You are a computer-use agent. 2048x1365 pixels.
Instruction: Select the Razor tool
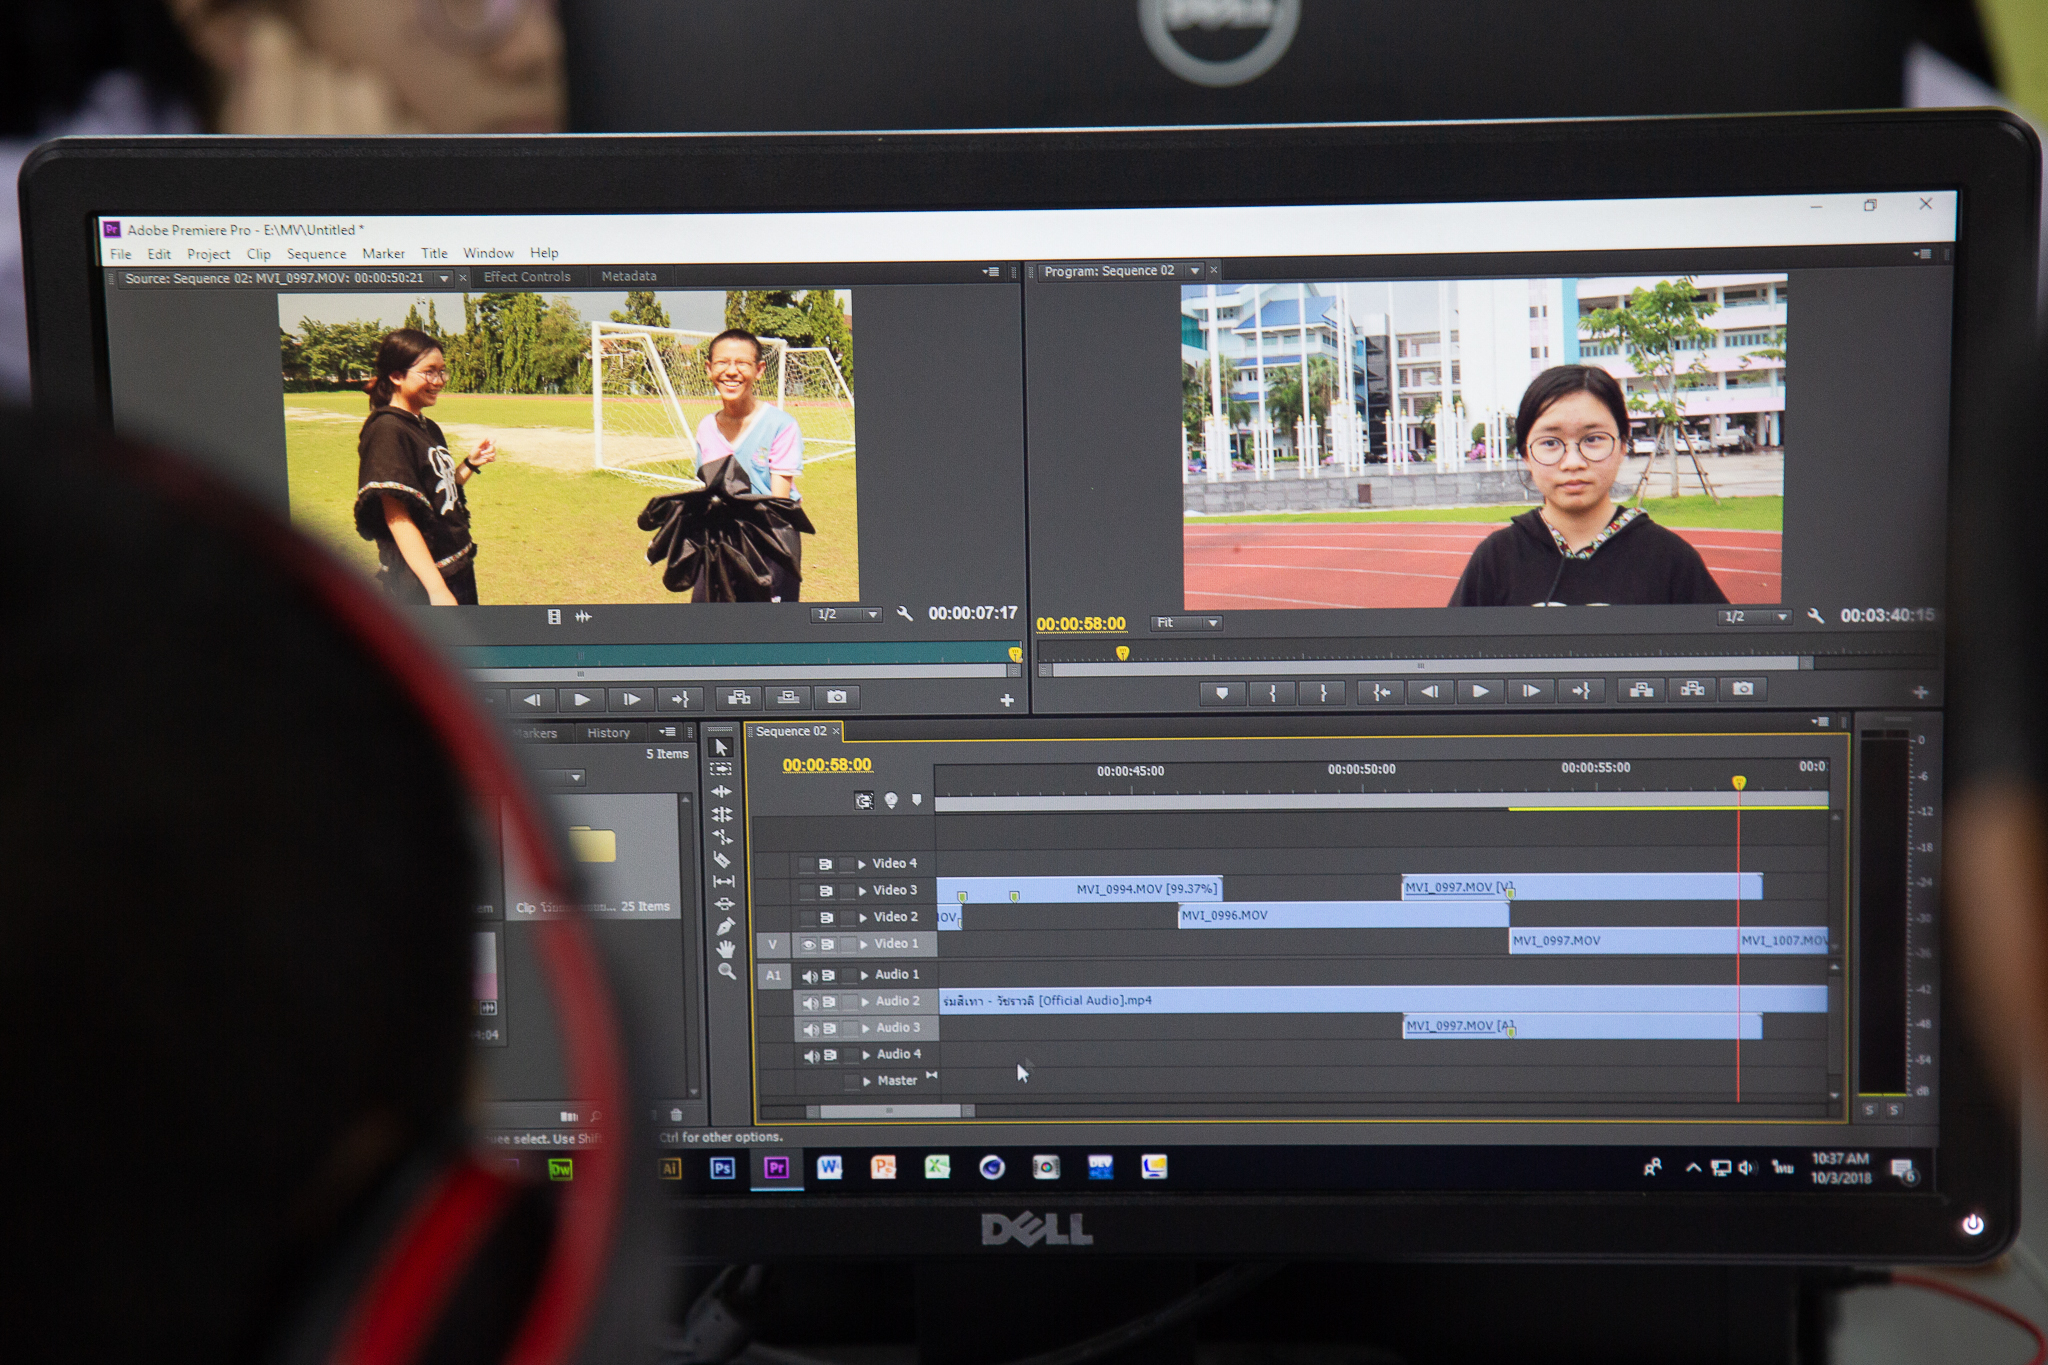722,859
